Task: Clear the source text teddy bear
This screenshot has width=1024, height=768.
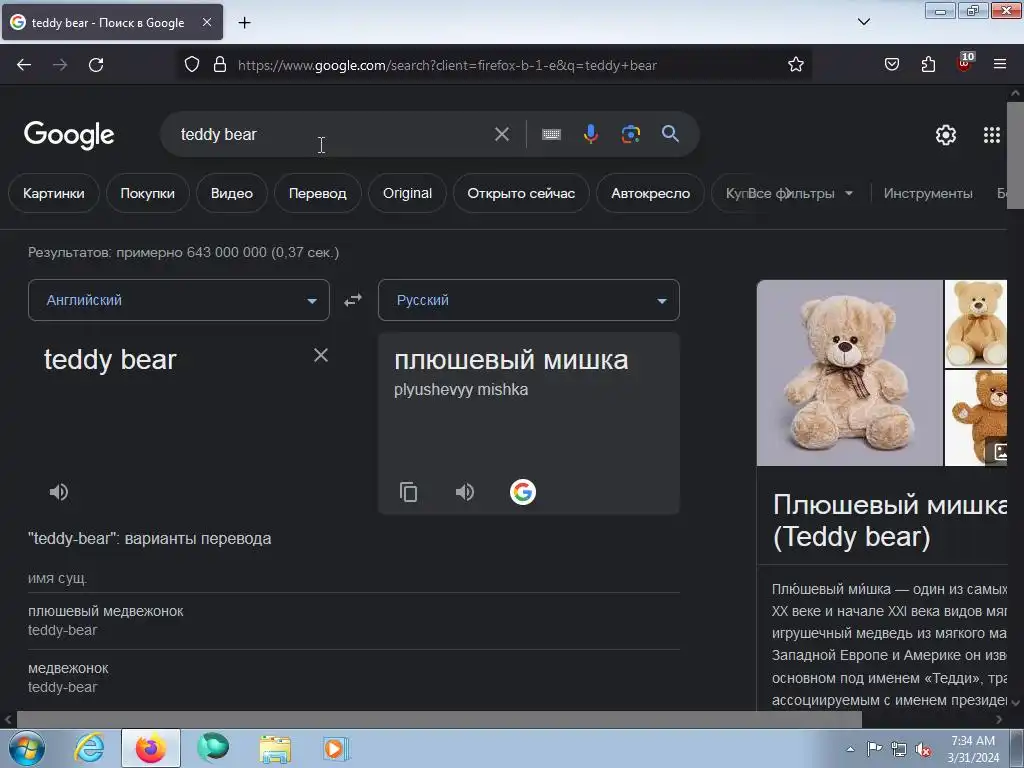Action: [321, 355]
